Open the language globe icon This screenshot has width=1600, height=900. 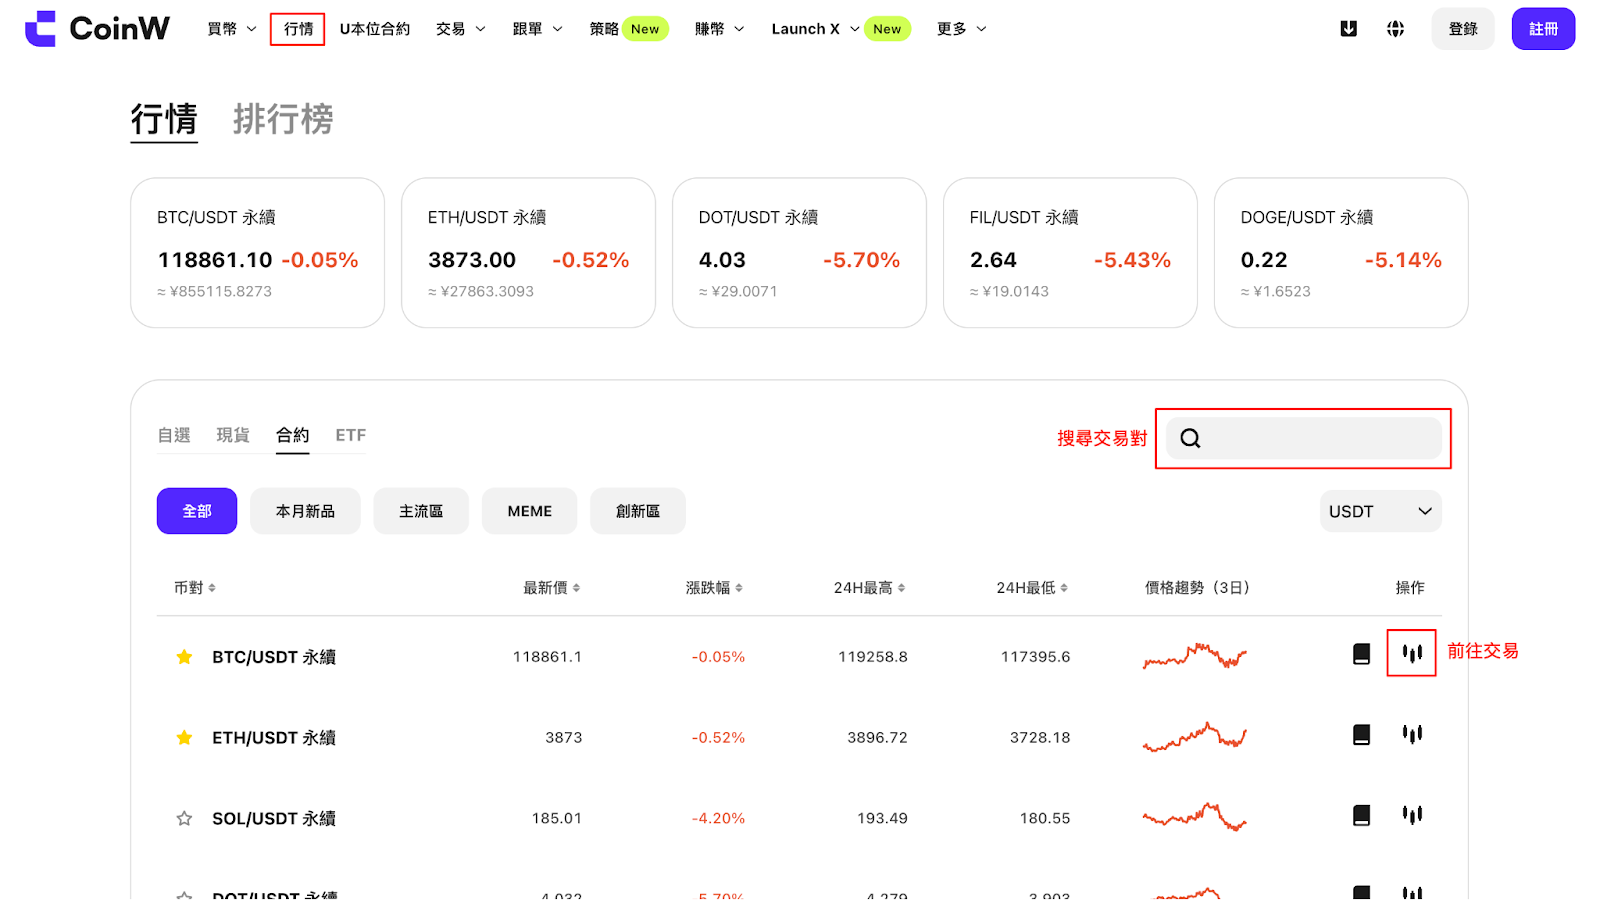tap(1395, 29)
